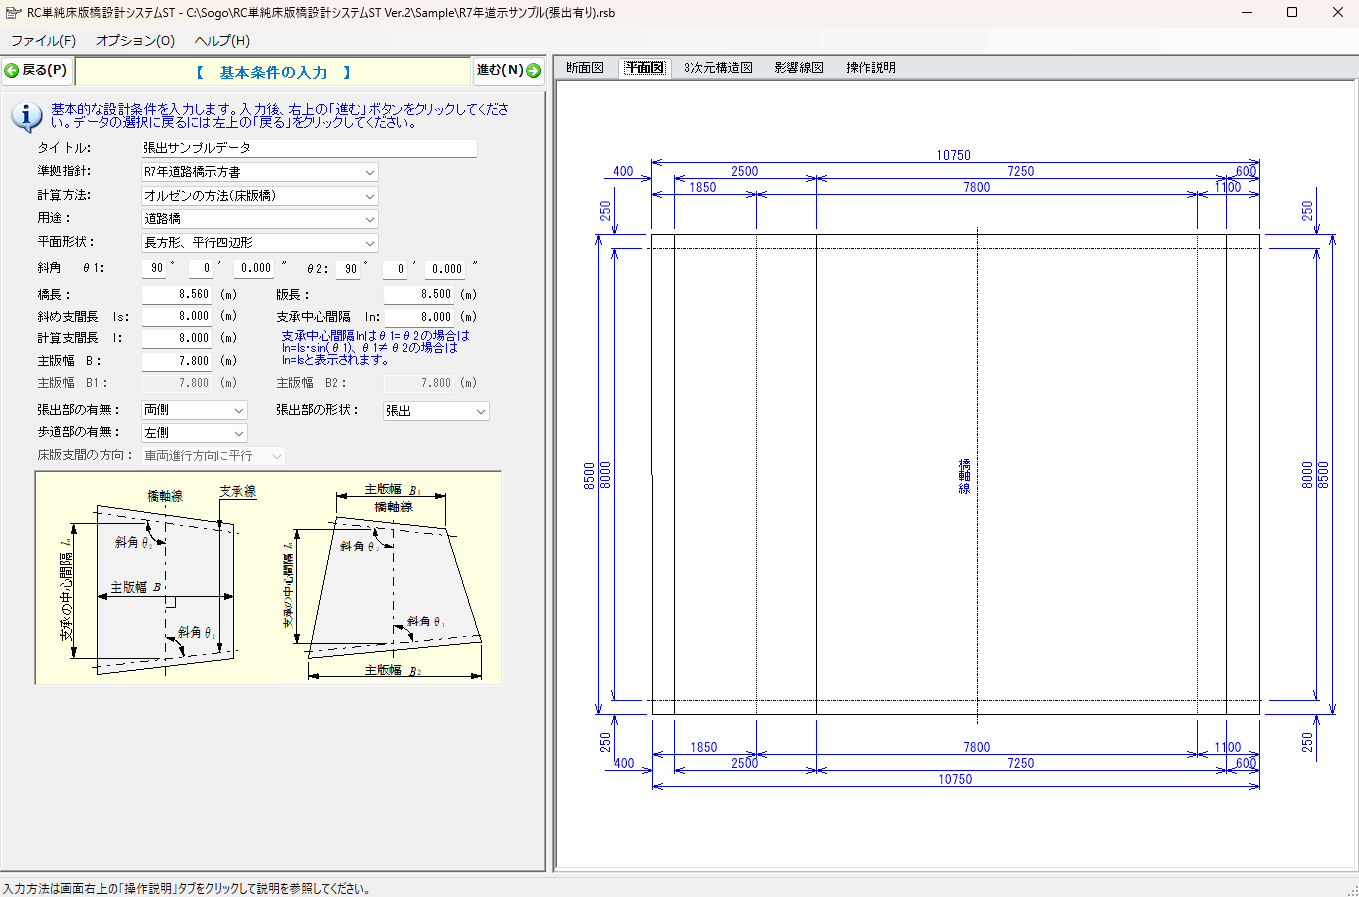
Task: Open the 張出部の形状 dropdown
Action: pos(480,411)
